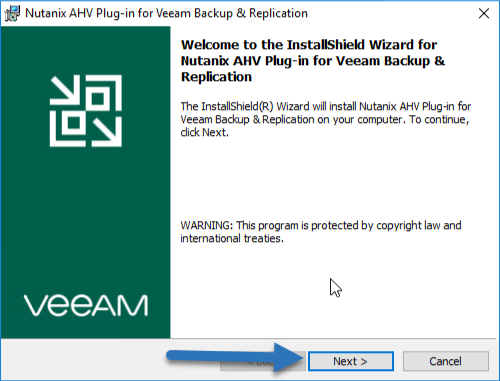Click the disabled Back button behind the arrow

pos(263,361)
